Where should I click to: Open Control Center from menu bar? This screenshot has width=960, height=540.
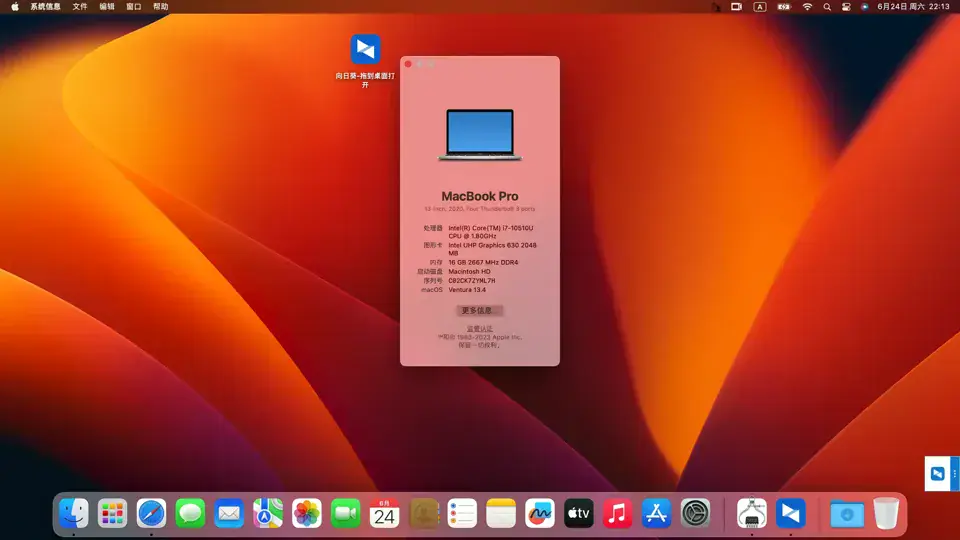846,7
